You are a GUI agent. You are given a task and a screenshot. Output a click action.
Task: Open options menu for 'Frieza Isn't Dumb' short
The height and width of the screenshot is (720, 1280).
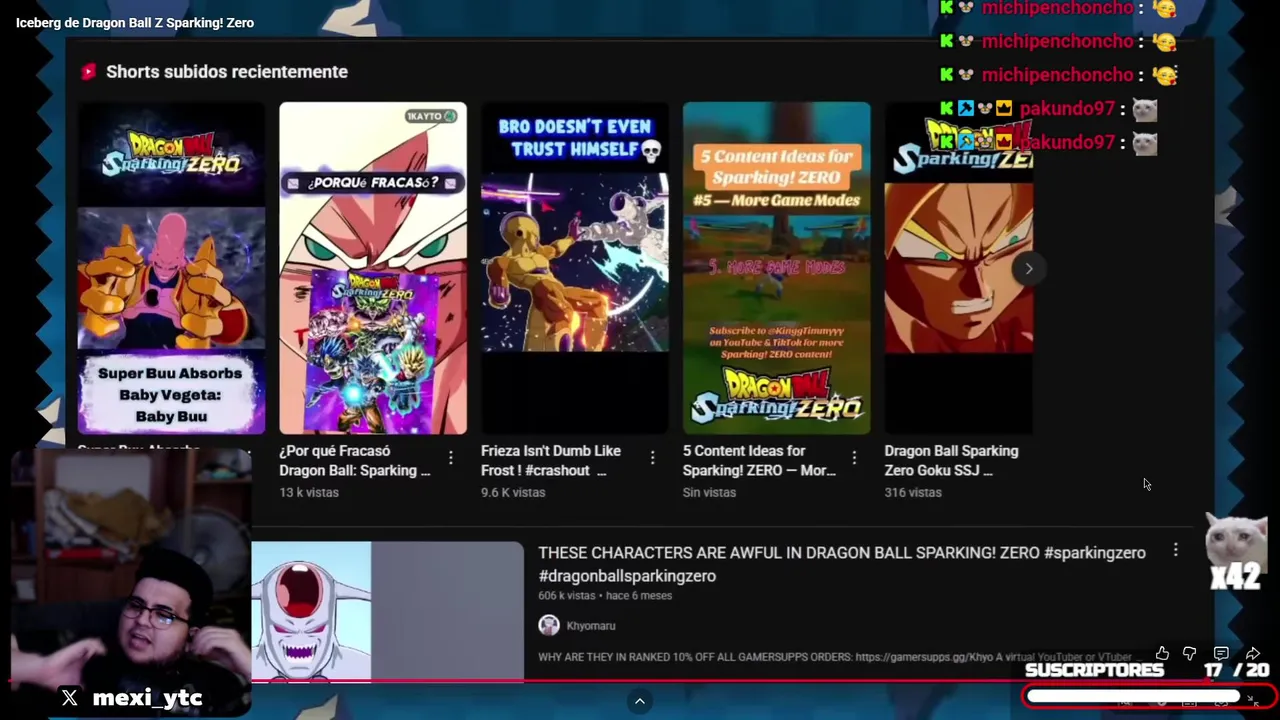(652, 458)
